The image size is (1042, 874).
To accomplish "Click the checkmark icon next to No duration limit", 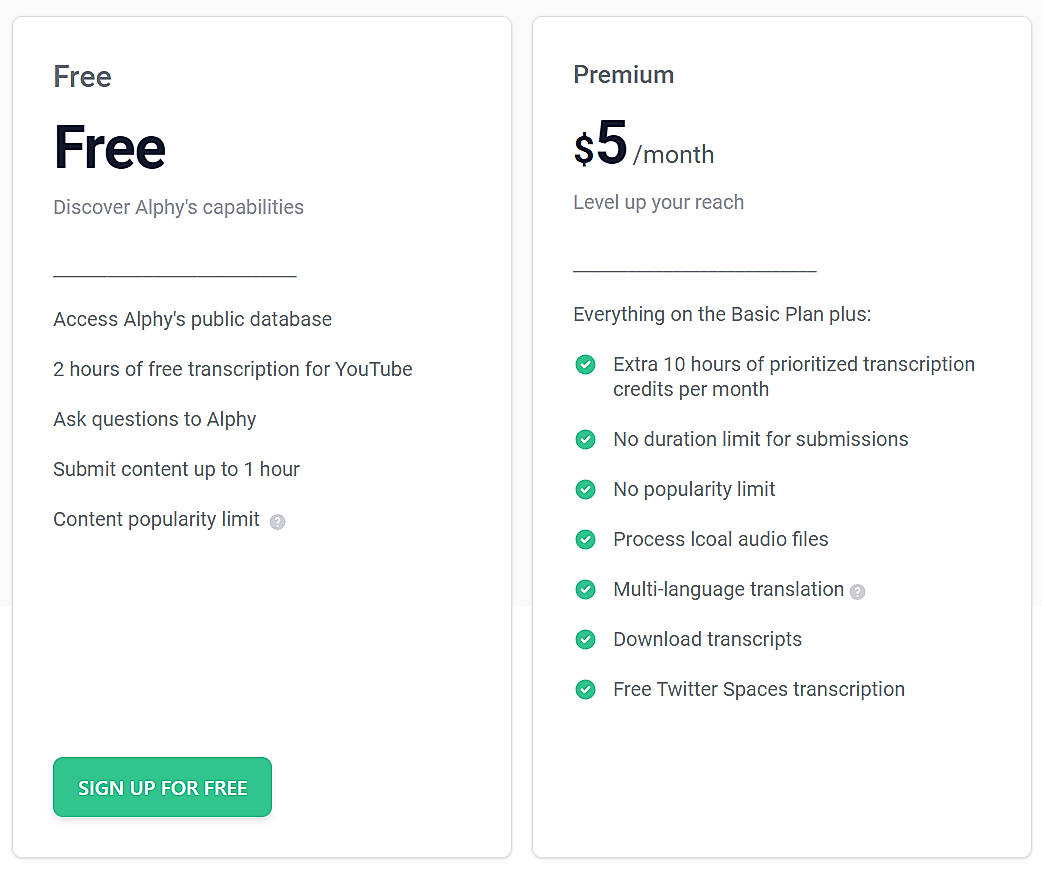I will coord(585,439).
